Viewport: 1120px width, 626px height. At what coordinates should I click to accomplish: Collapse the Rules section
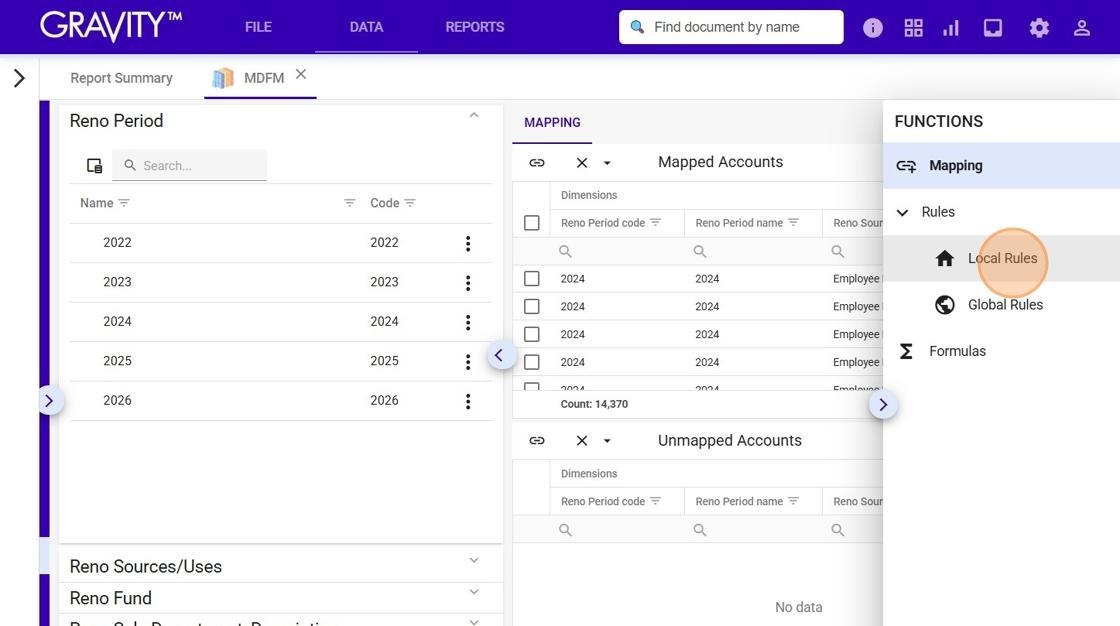point(902,212)
